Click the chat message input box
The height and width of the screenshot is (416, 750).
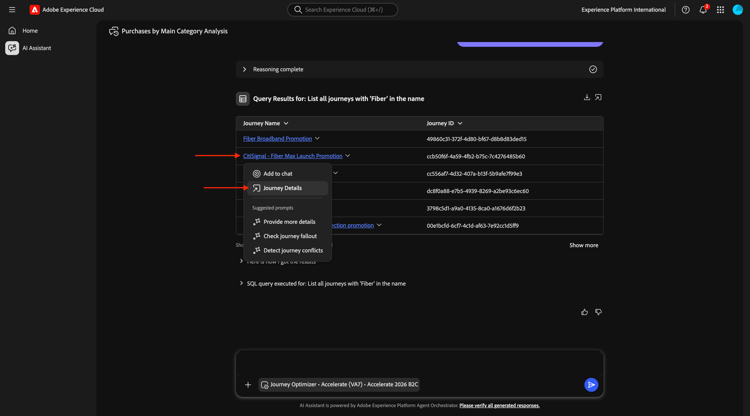click(419, 363)
